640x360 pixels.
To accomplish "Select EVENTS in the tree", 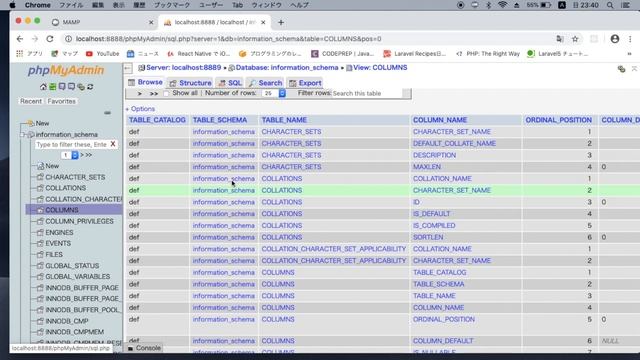I will pos(58,243).
